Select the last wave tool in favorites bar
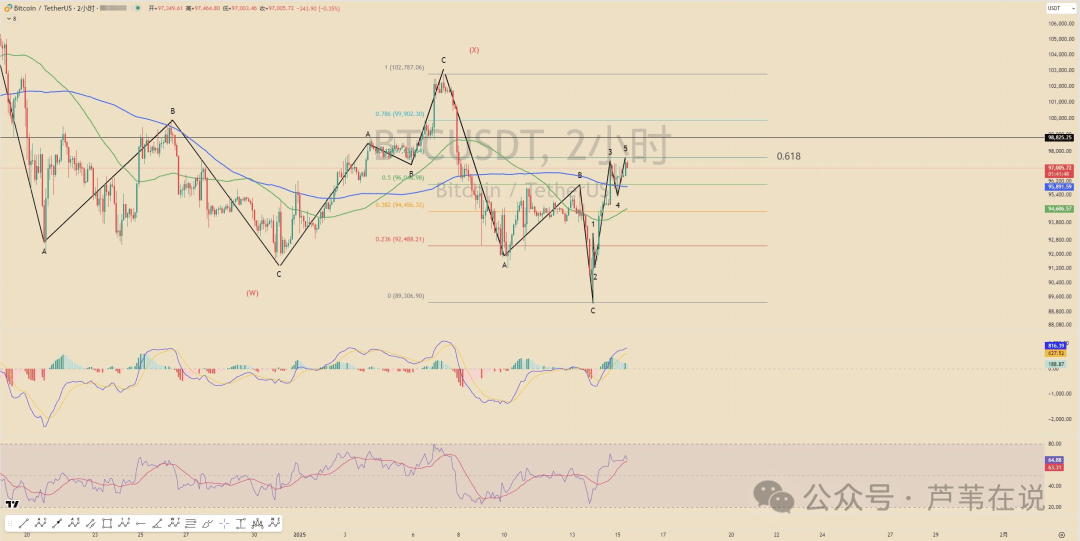 click(274, 523)
